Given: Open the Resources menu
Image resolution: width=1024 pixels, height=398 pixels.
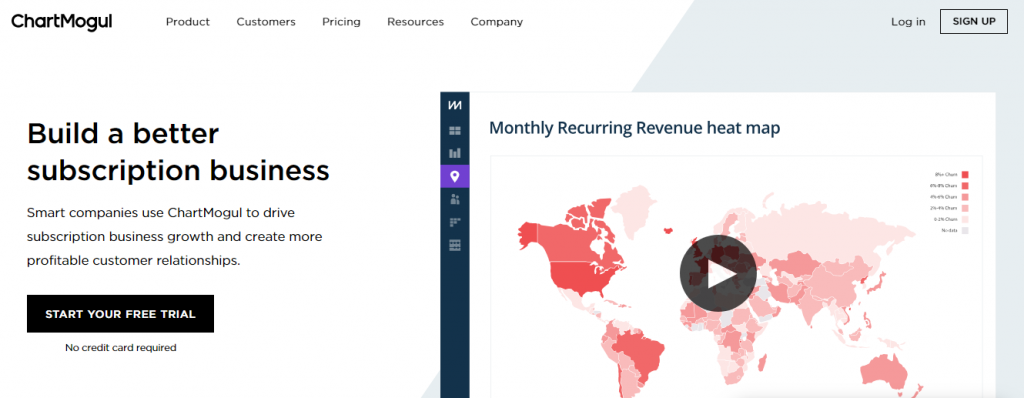Looking at the screenshot, I should (415, 22).
